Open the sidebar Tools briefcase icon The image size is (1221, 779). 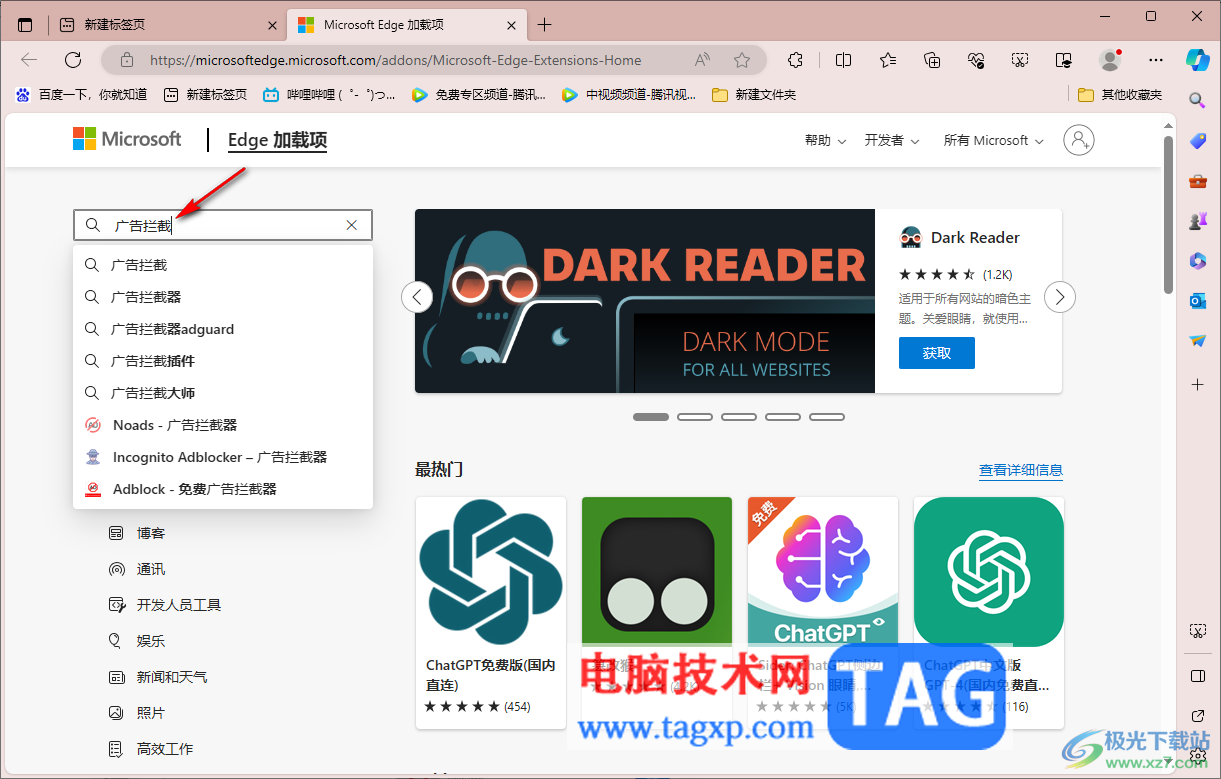pyautogui.click(x=1198, y=181)
